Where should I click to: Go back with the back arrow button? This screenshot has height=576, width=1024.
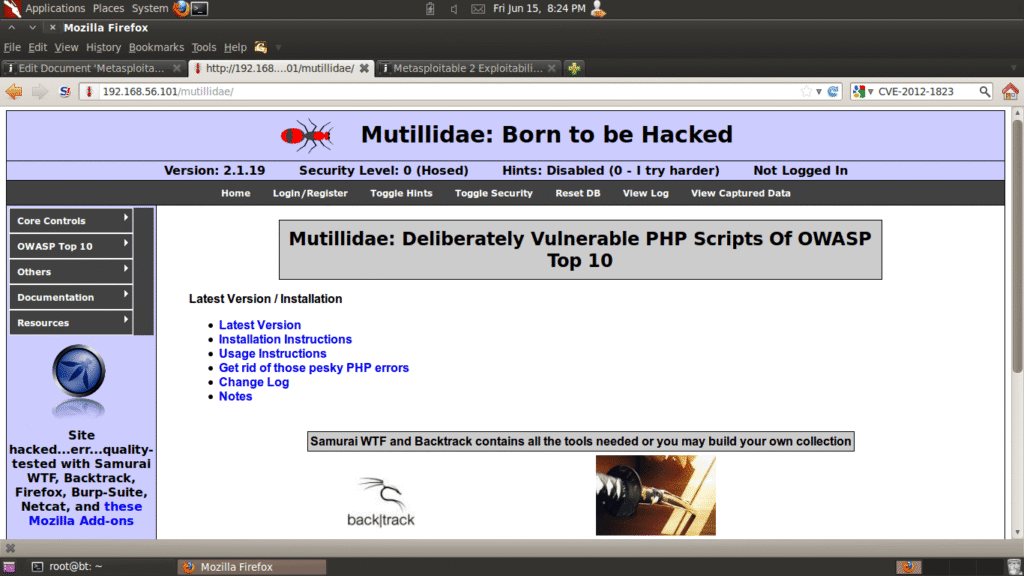(x=14, y=91)
